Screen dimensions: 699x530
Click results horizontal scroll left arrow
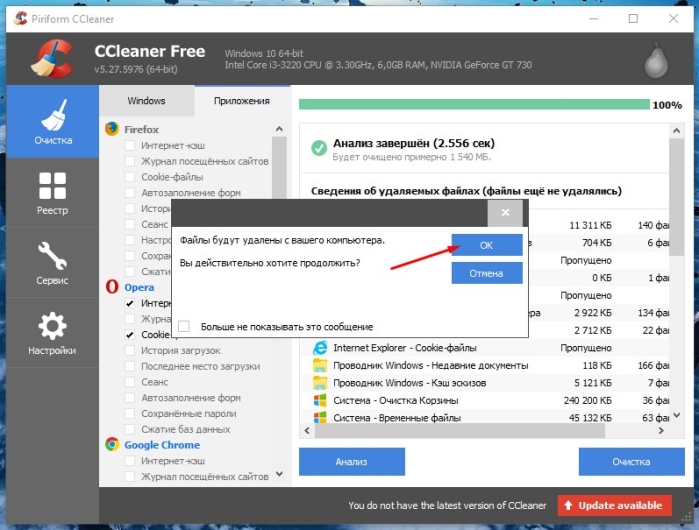(x=307, y=430)
